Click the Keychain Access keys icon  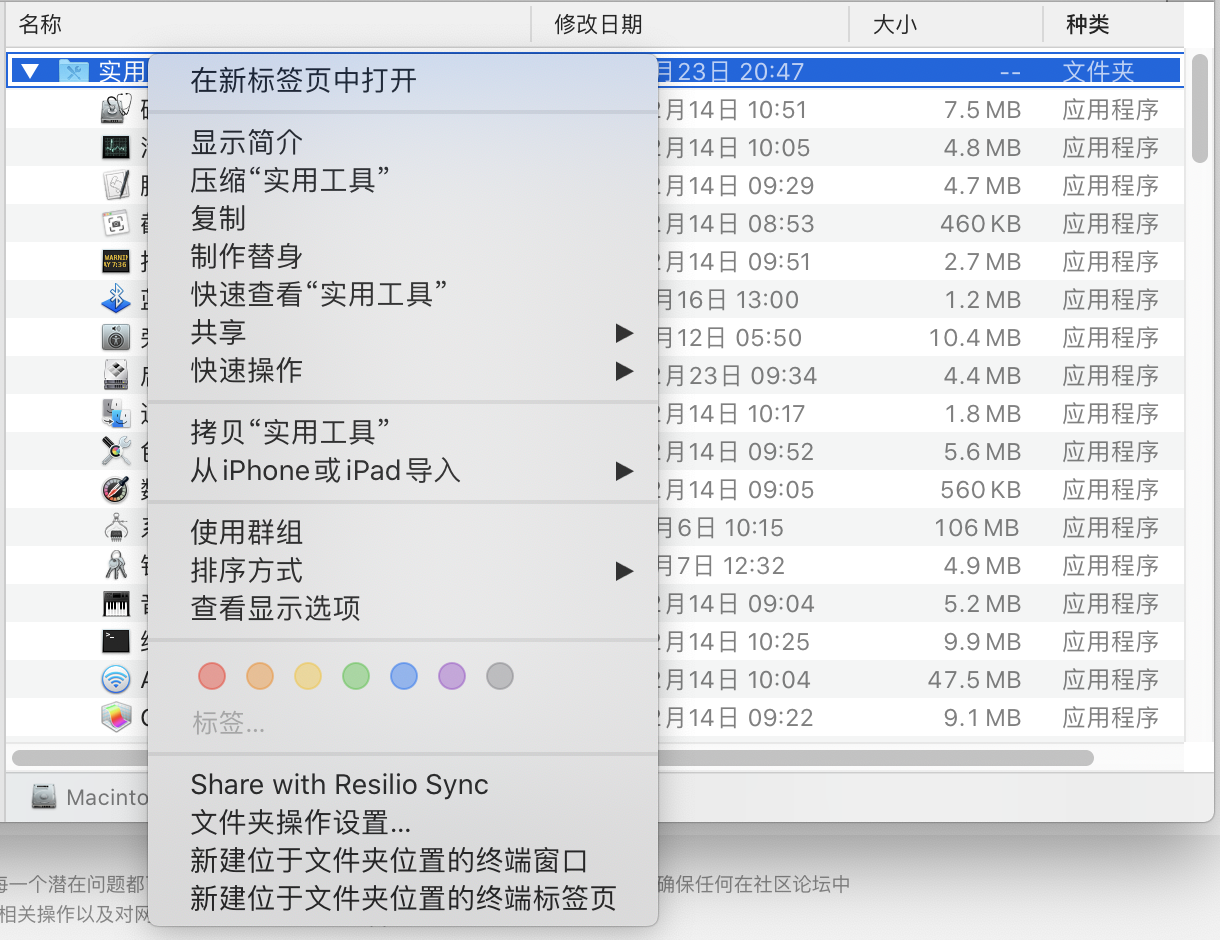tap(116, 566)
